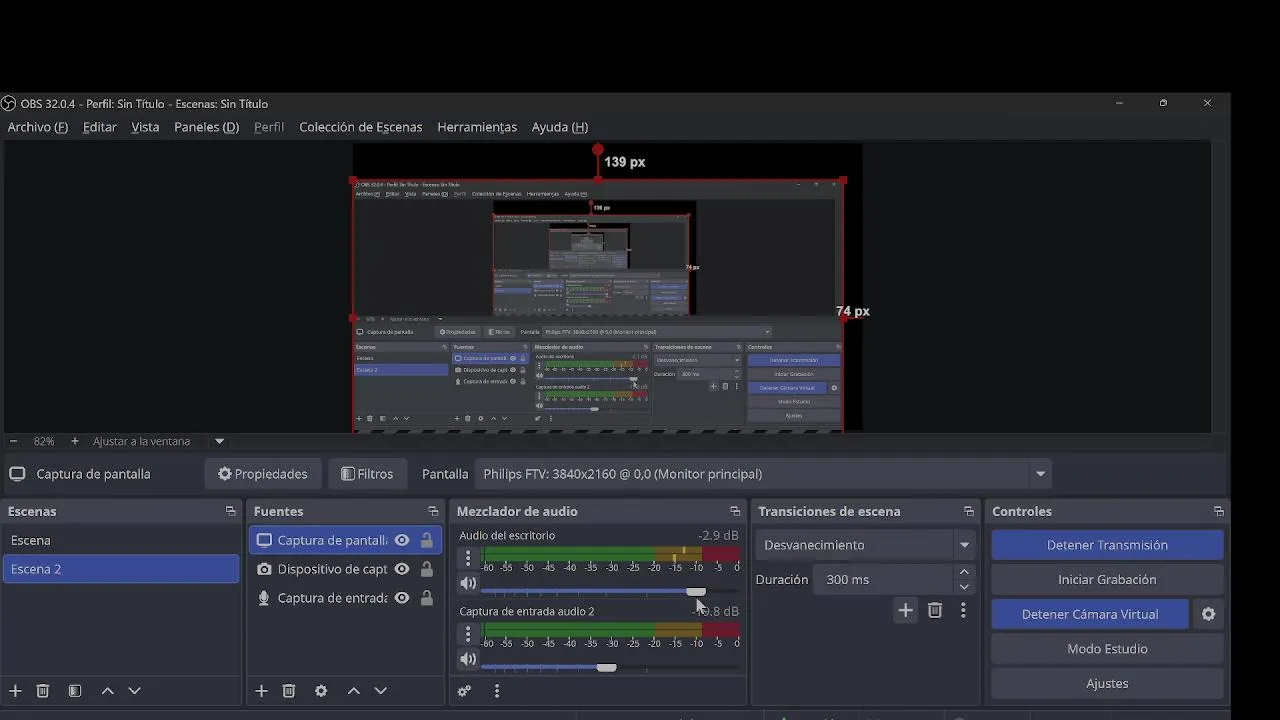Click Ajustar a la ventana label
The width and height of the screenshot is (1280, 720).
coord(141,441)
